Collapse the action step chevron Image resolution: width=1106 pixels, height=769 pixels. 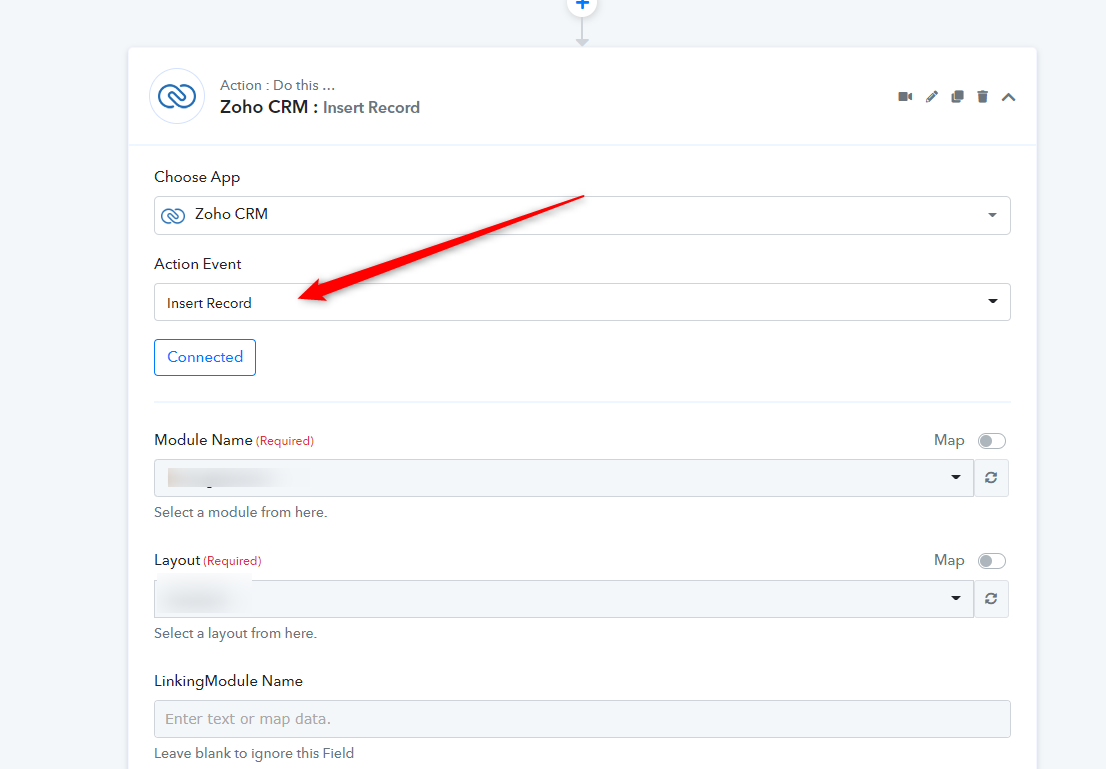(1009, 97)
